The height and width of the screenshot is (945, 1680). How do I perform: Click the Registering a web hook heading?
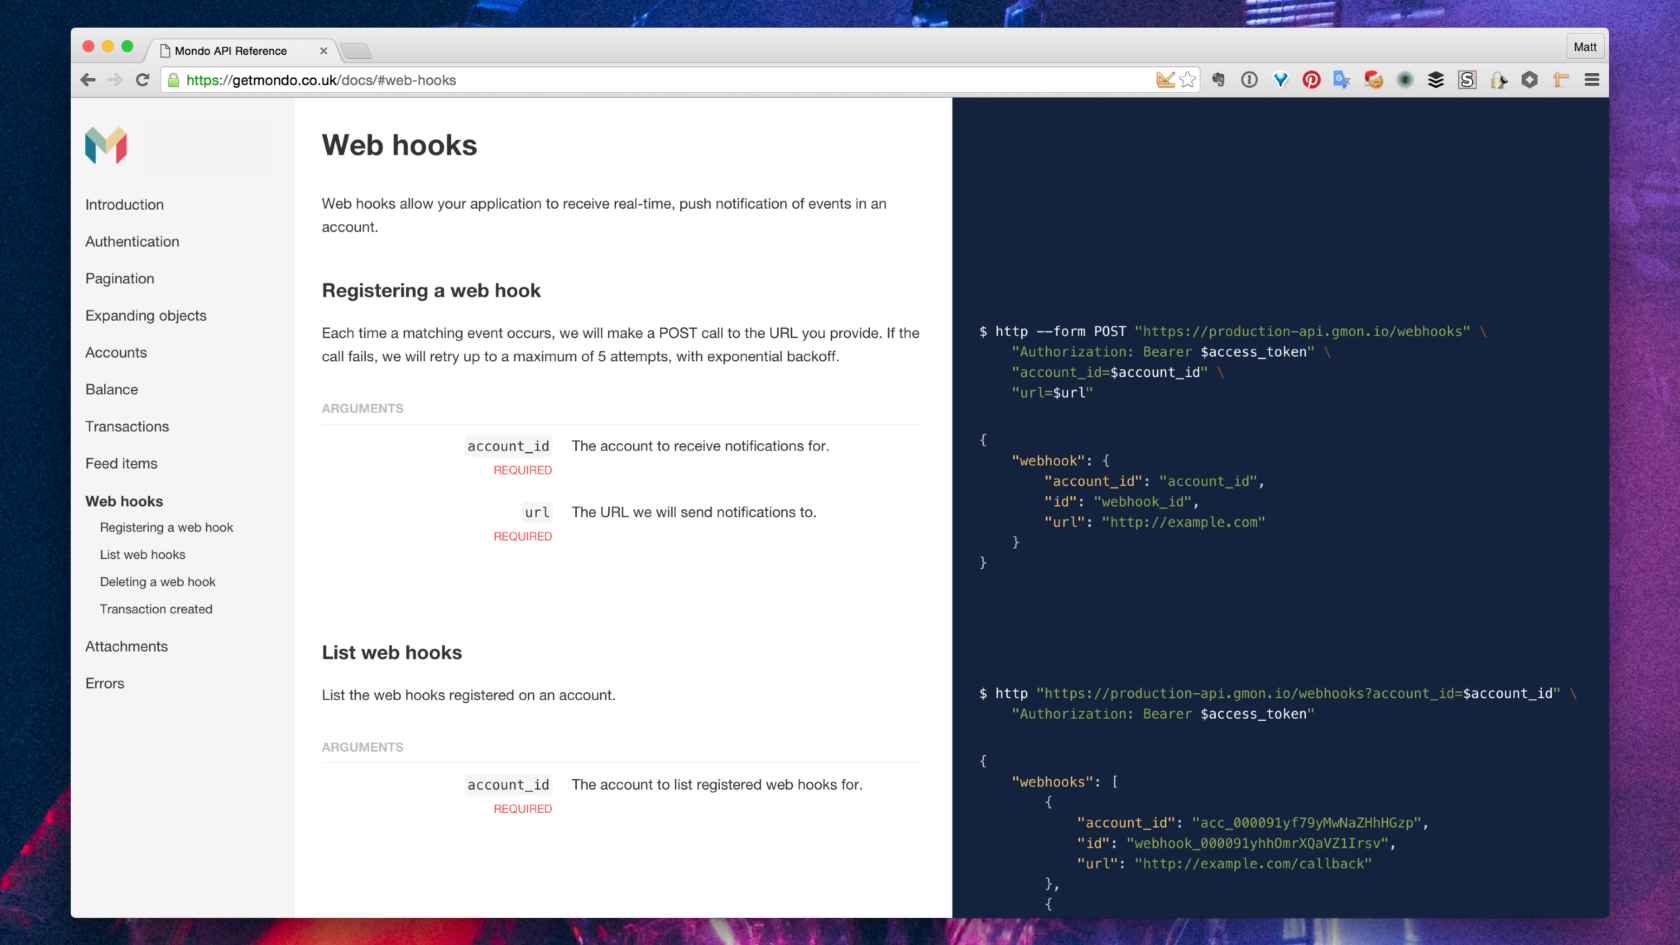click(x=431, y=291)
